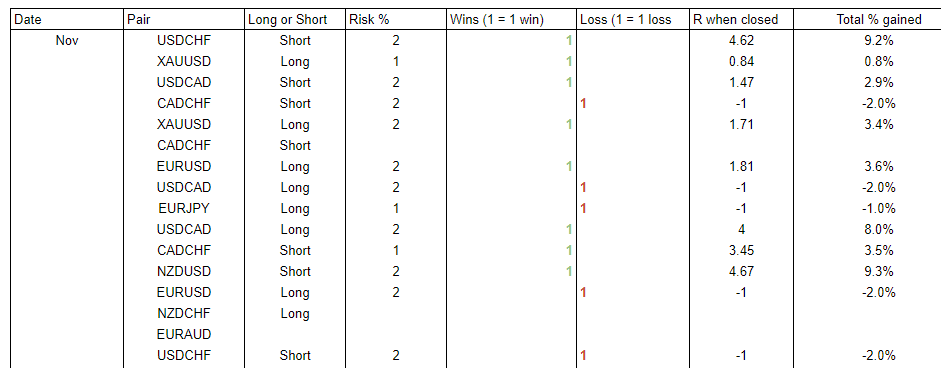Click the Wins (1 = 1 win) header
Screen dimensions: 941x368
point(511,19)
